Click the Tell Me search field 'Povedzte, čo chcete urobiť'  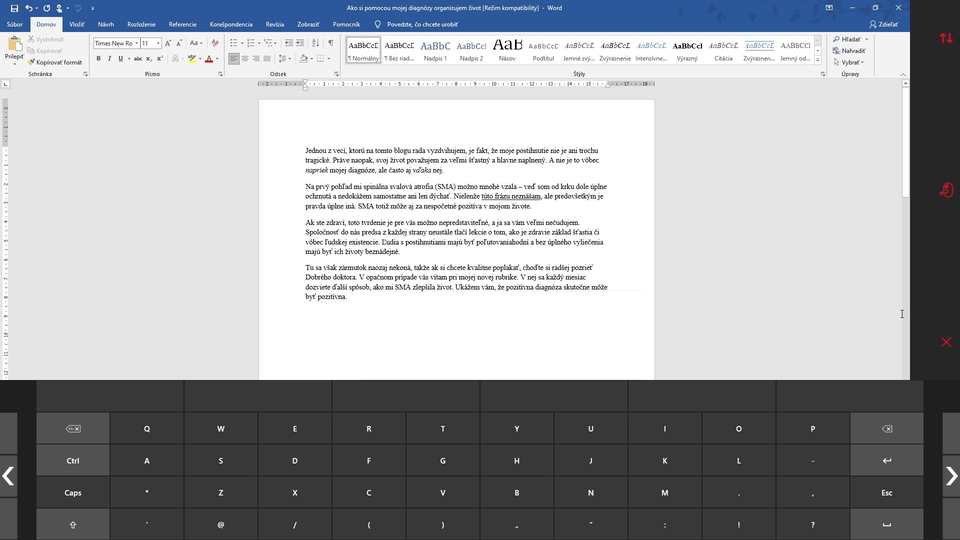coord(422,24)
